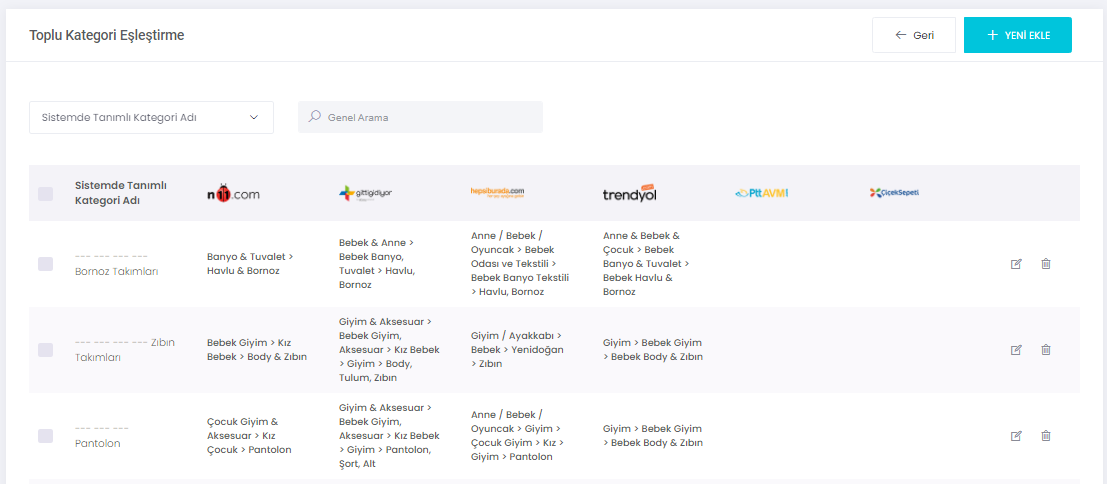Tick the checkbox for Zıbın Takımları row
Image resolution: width=1107 pixels, height=484 pixels.
click(x=46, y=350)
